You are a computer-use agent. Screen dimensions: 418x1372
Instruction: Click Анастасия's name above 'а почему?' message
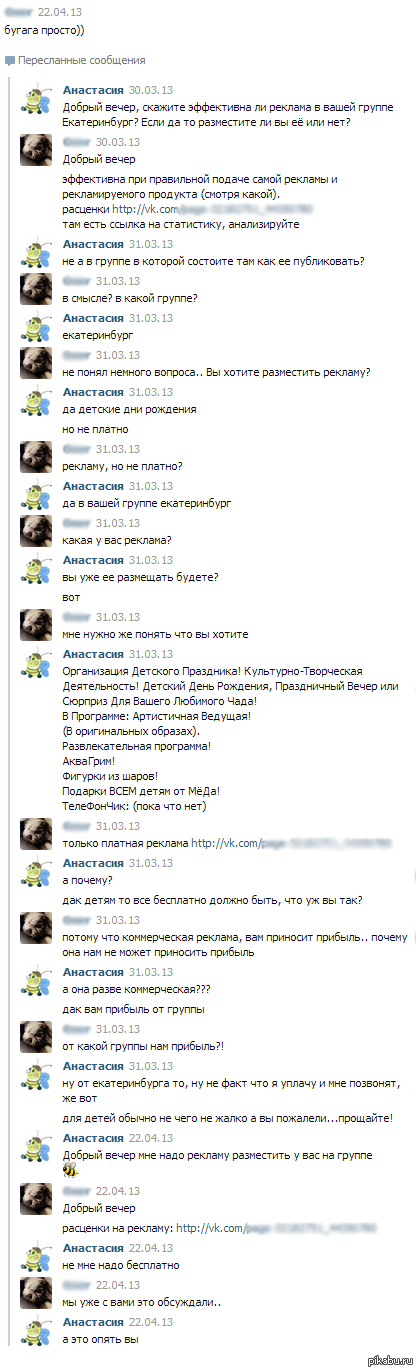click(x=93, y=862)
